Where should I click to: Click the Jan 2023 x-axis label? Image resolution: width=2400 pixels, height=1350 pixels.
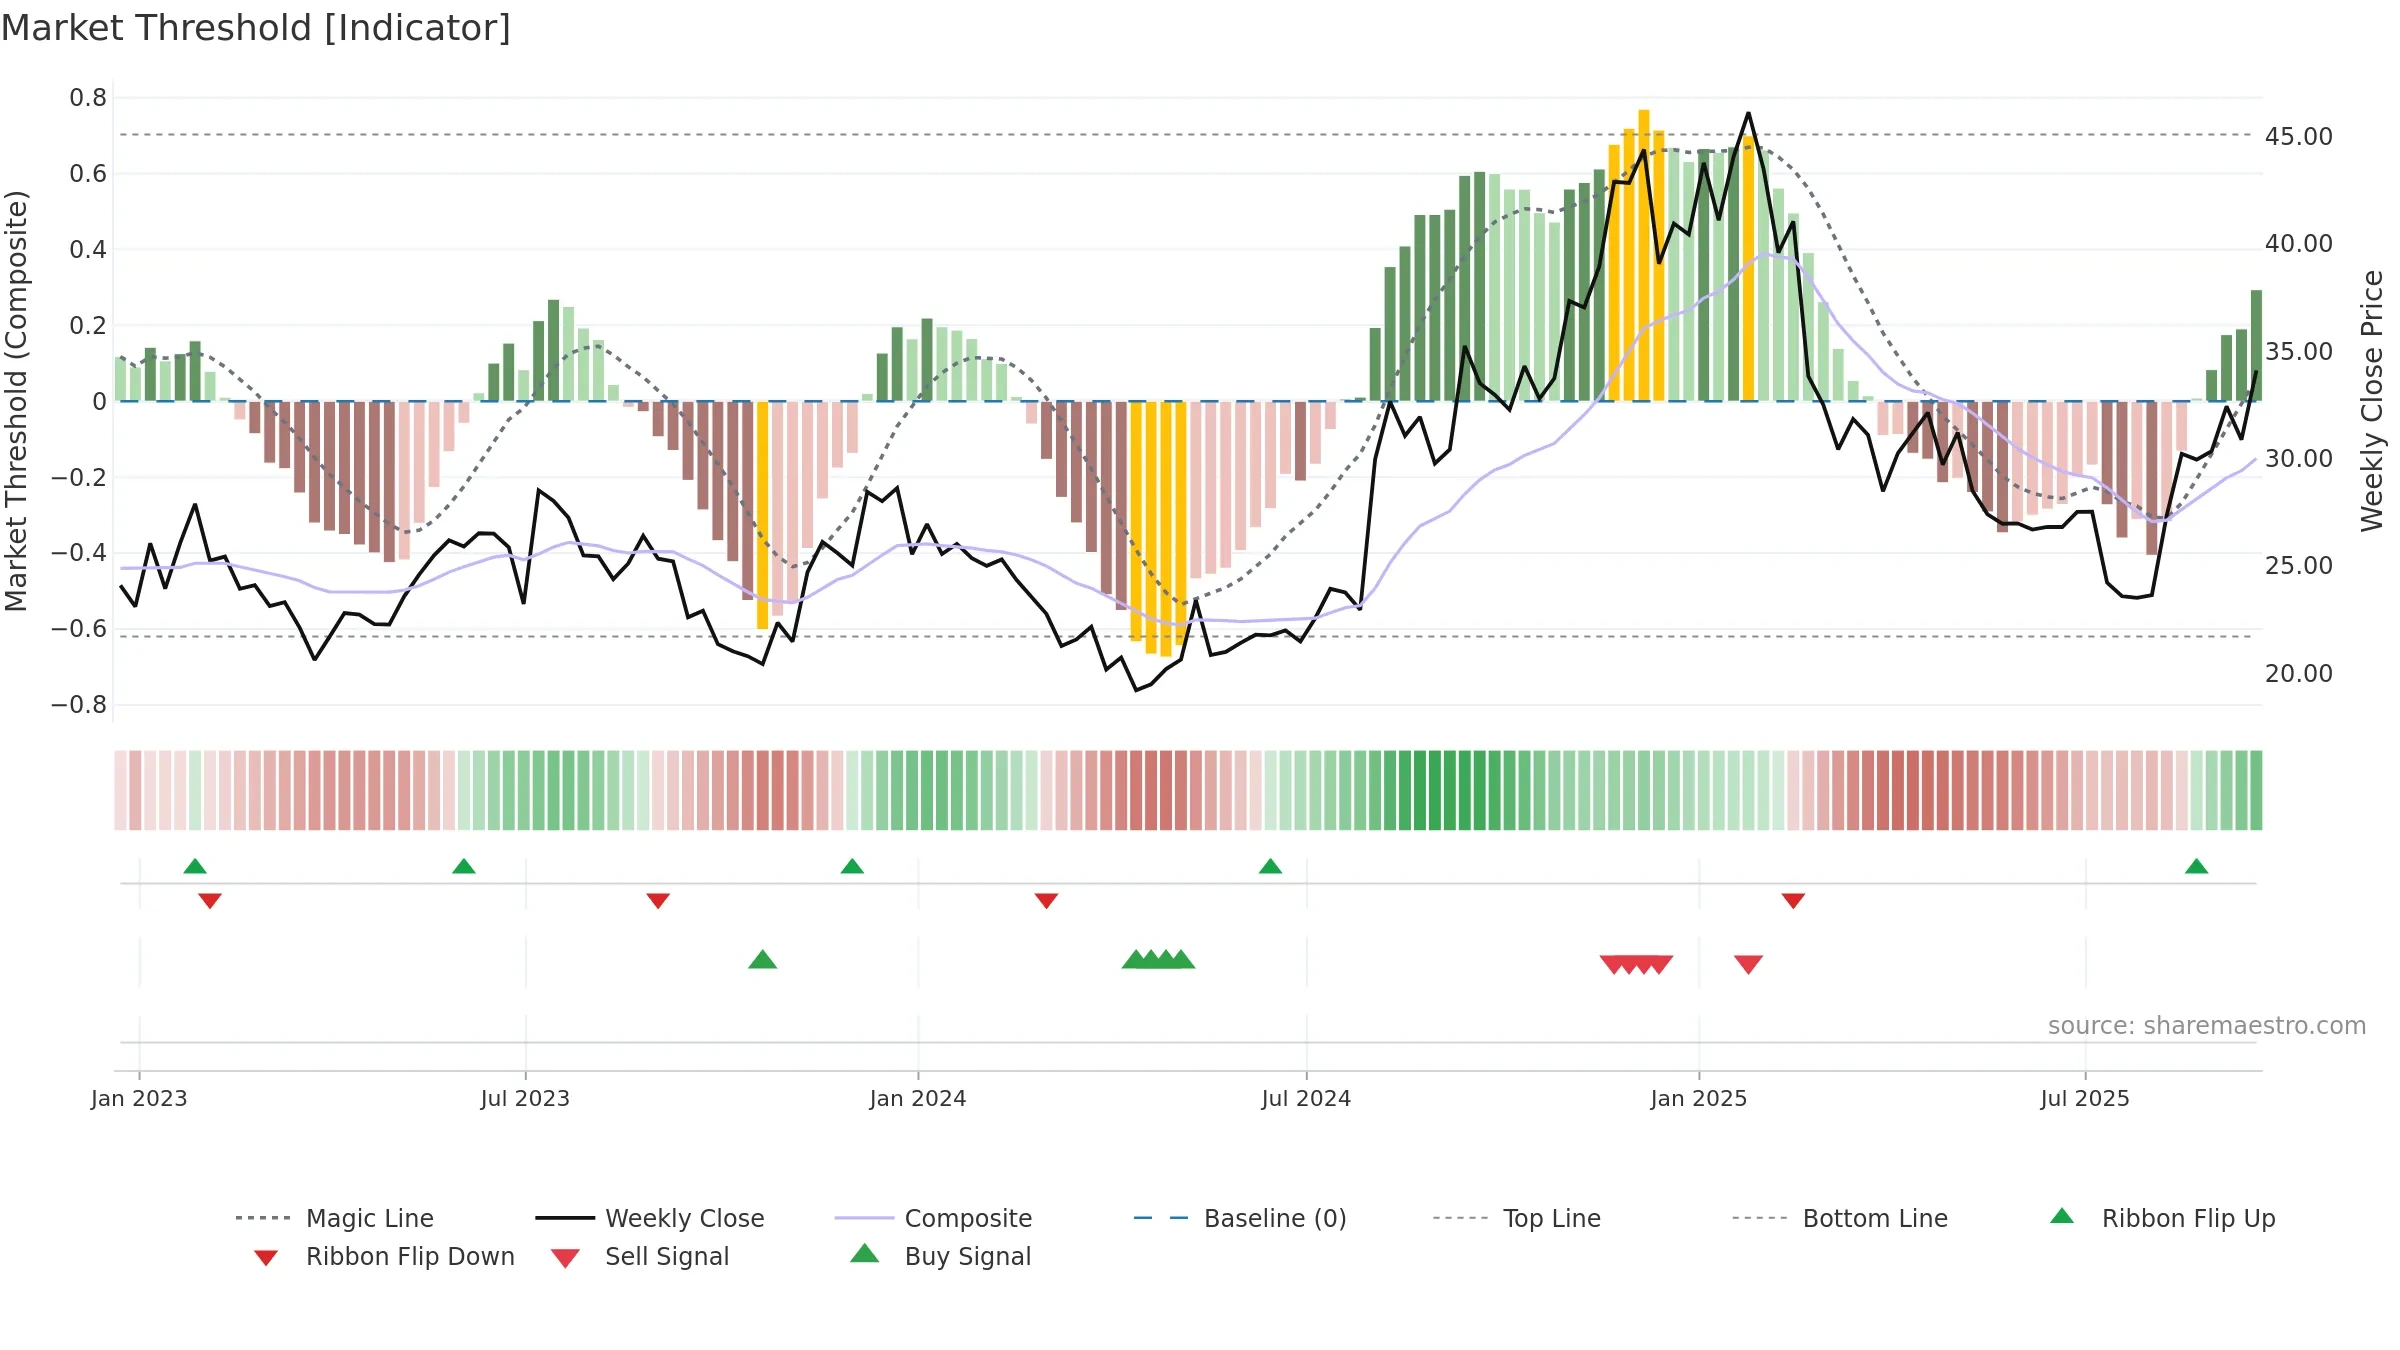(x=139, y=1098)
